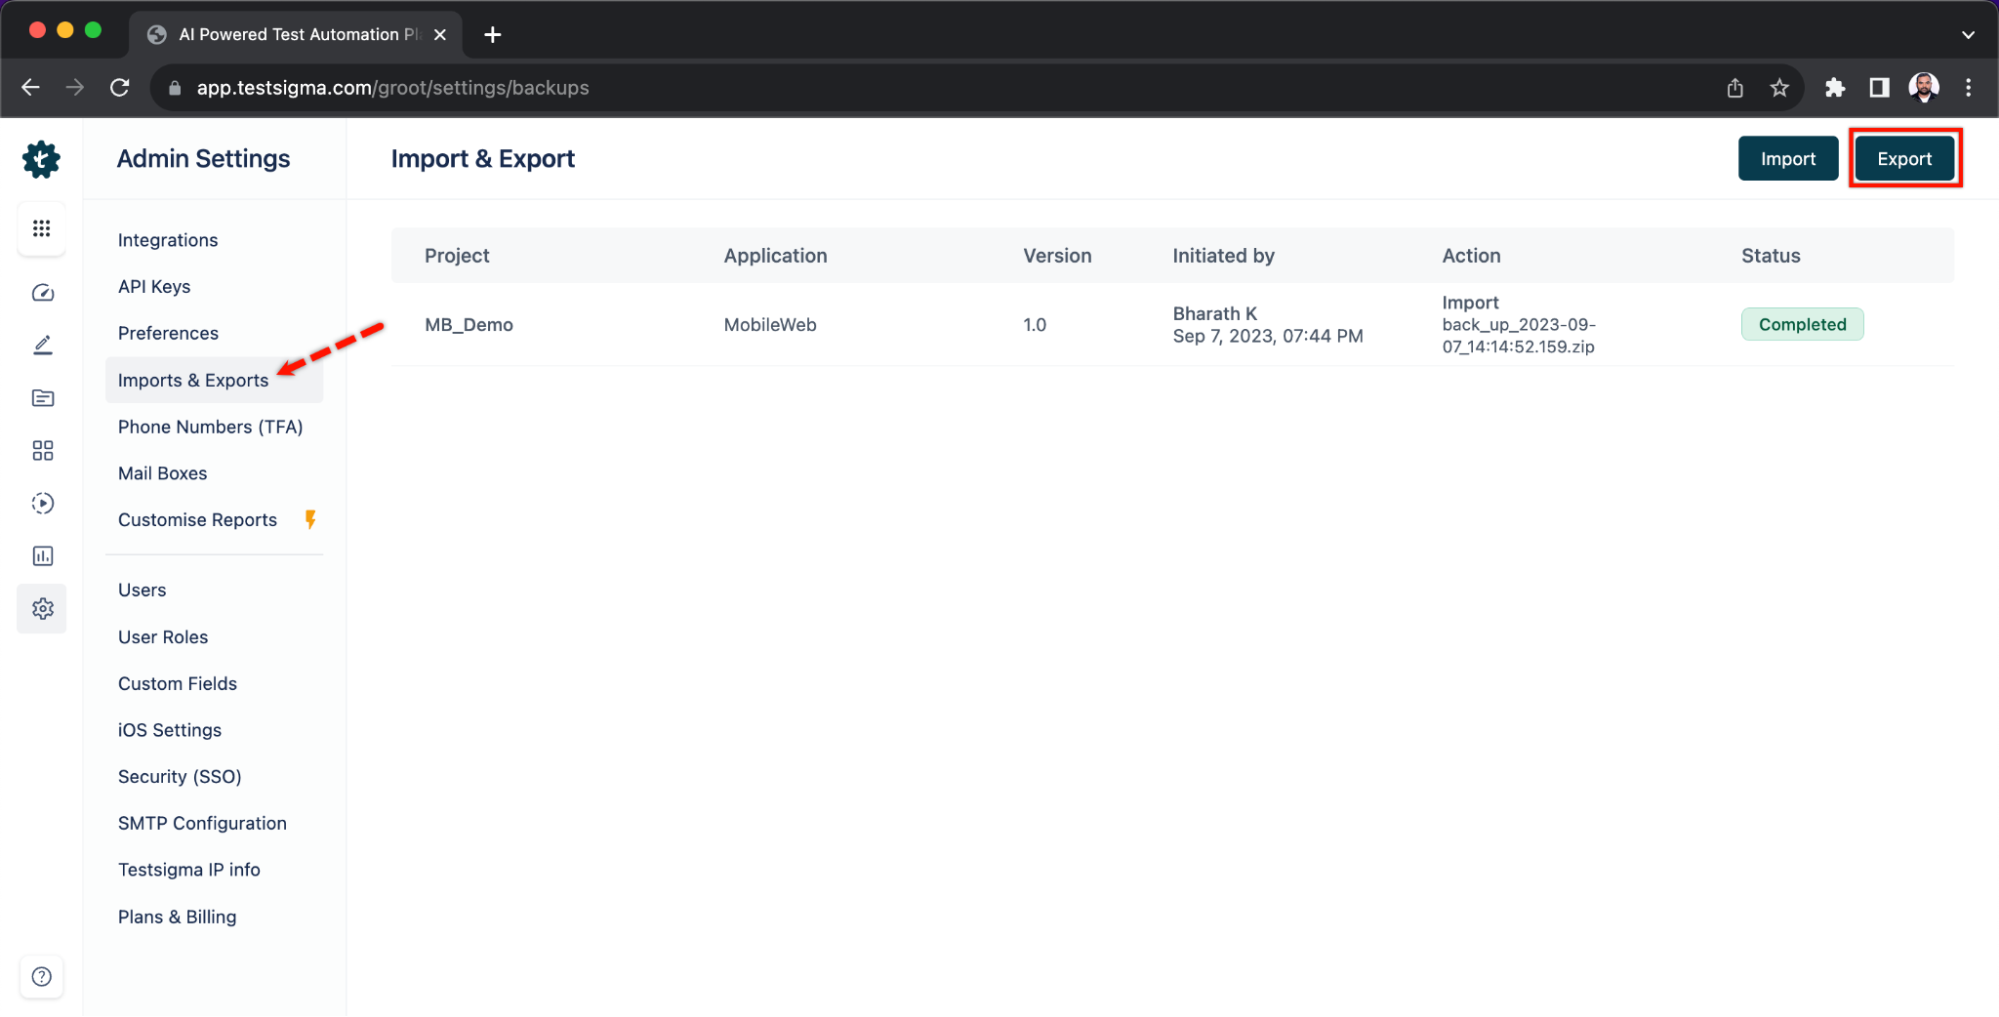The height and width of the screenshot is (1017, 1999).
Task: Expand the tab search chevron at top right
Action: (x=1968, y=35)
